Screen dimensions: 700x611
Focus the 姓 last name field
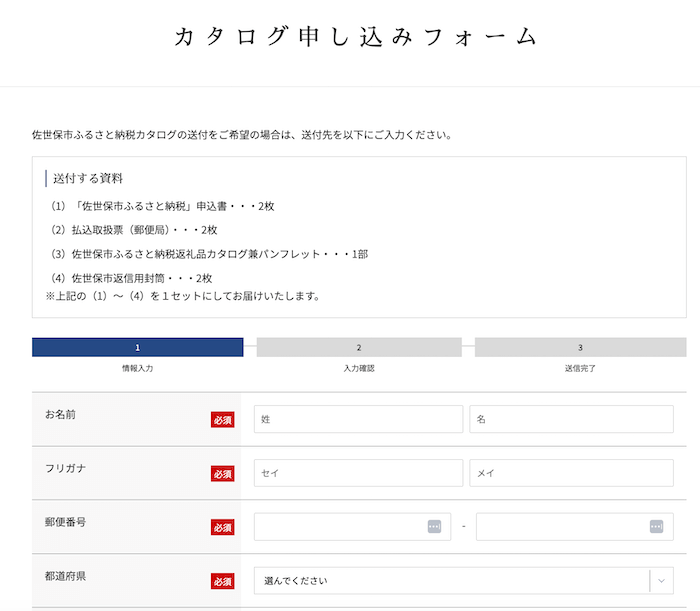click(358, 420)
